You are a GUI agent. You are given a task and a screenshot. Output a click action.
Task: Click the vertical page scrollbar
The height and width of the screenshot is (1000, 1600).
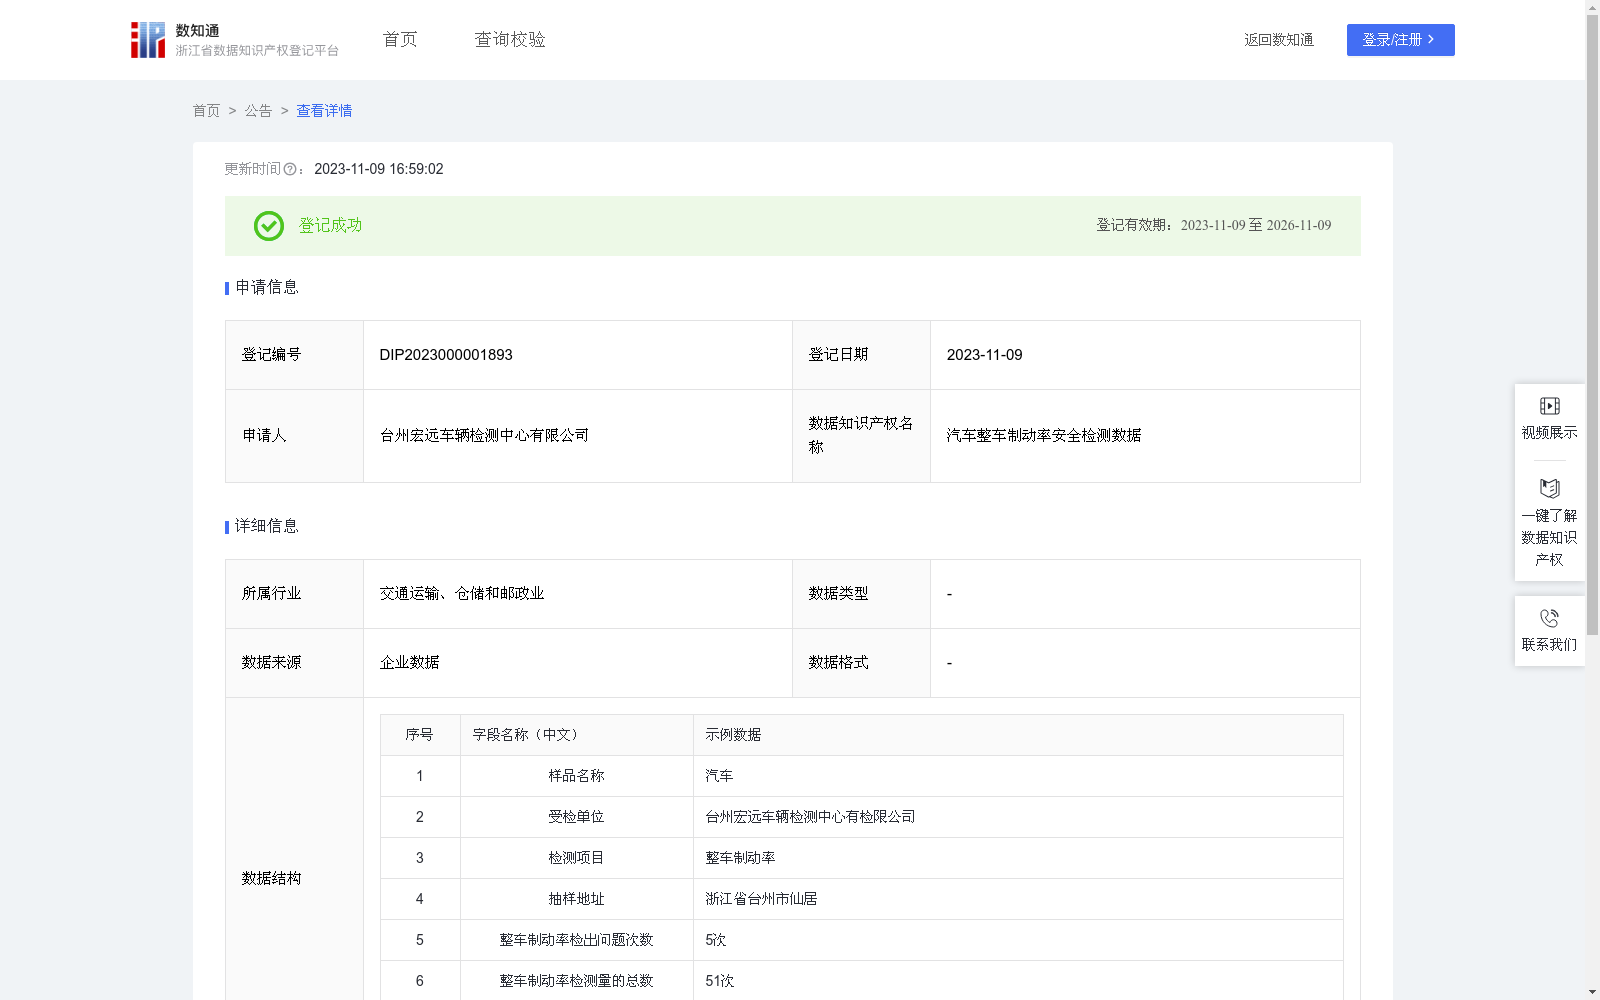click(x=1592, y=325)
